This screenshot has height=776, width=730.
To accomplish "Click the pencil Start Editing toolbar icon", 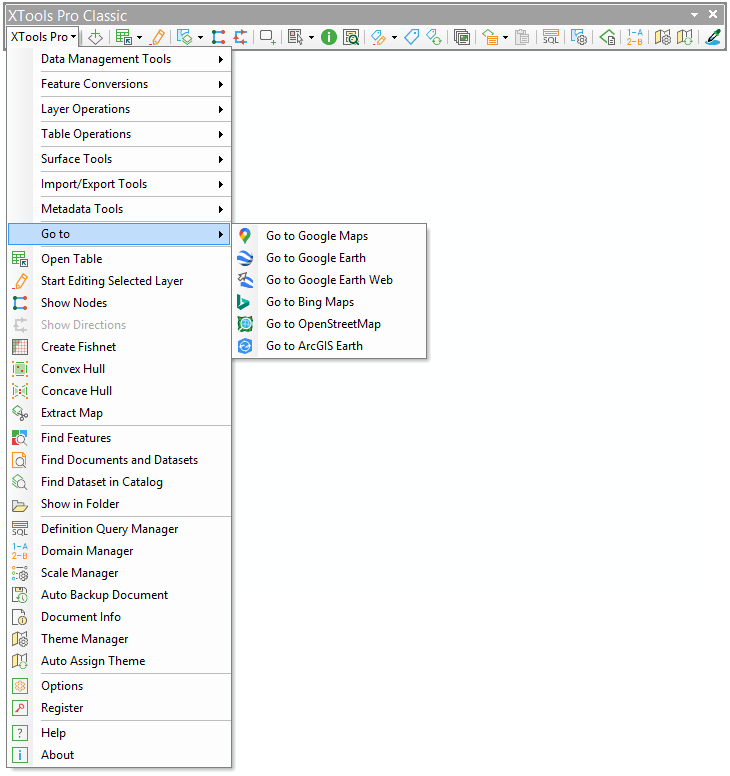I will tap(158, 37).
